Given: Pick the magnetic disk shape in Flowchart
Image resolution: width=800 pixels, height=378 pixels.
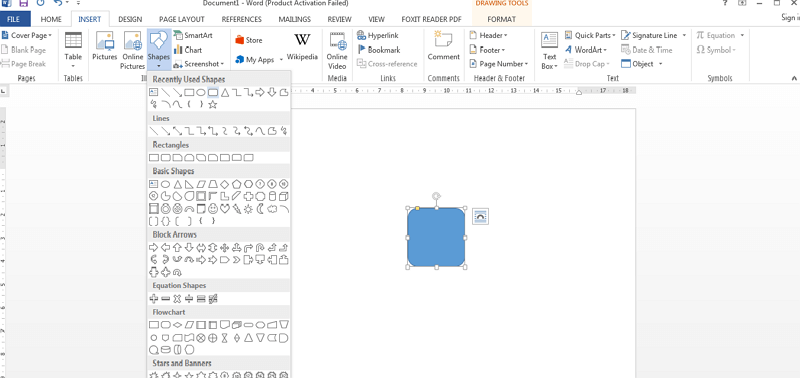Looking at the screenshot, I should coord(165,350).
